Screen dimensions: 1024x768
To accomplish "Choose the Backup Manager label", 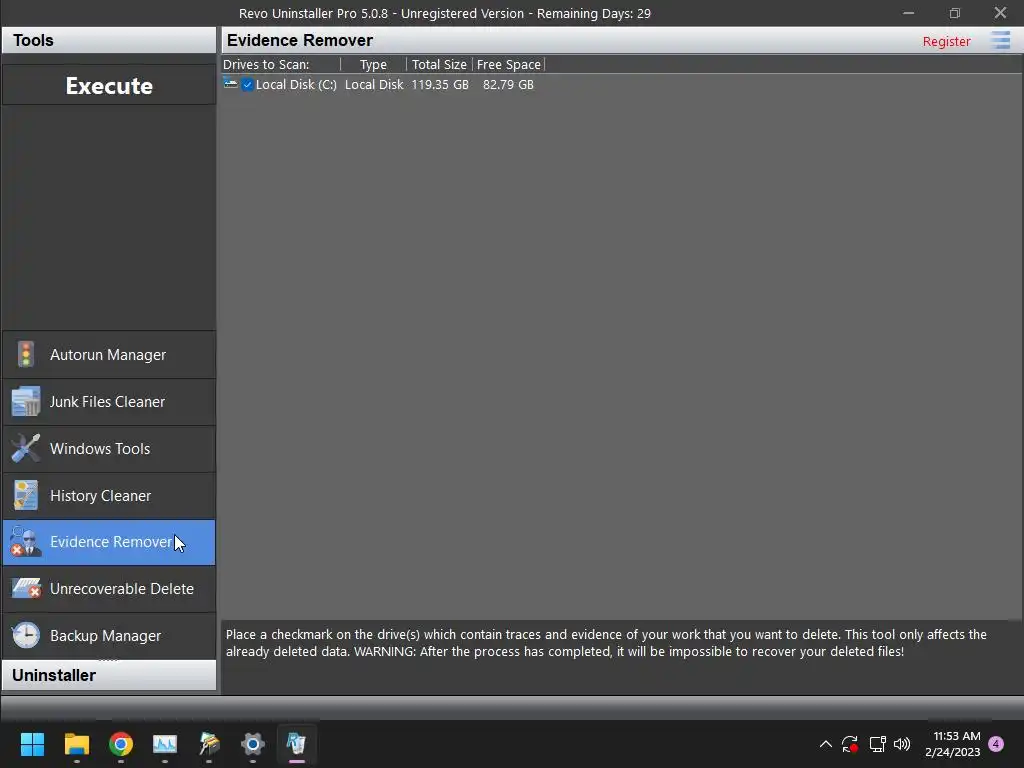I will pyautogui.click(x=105, y=635).
